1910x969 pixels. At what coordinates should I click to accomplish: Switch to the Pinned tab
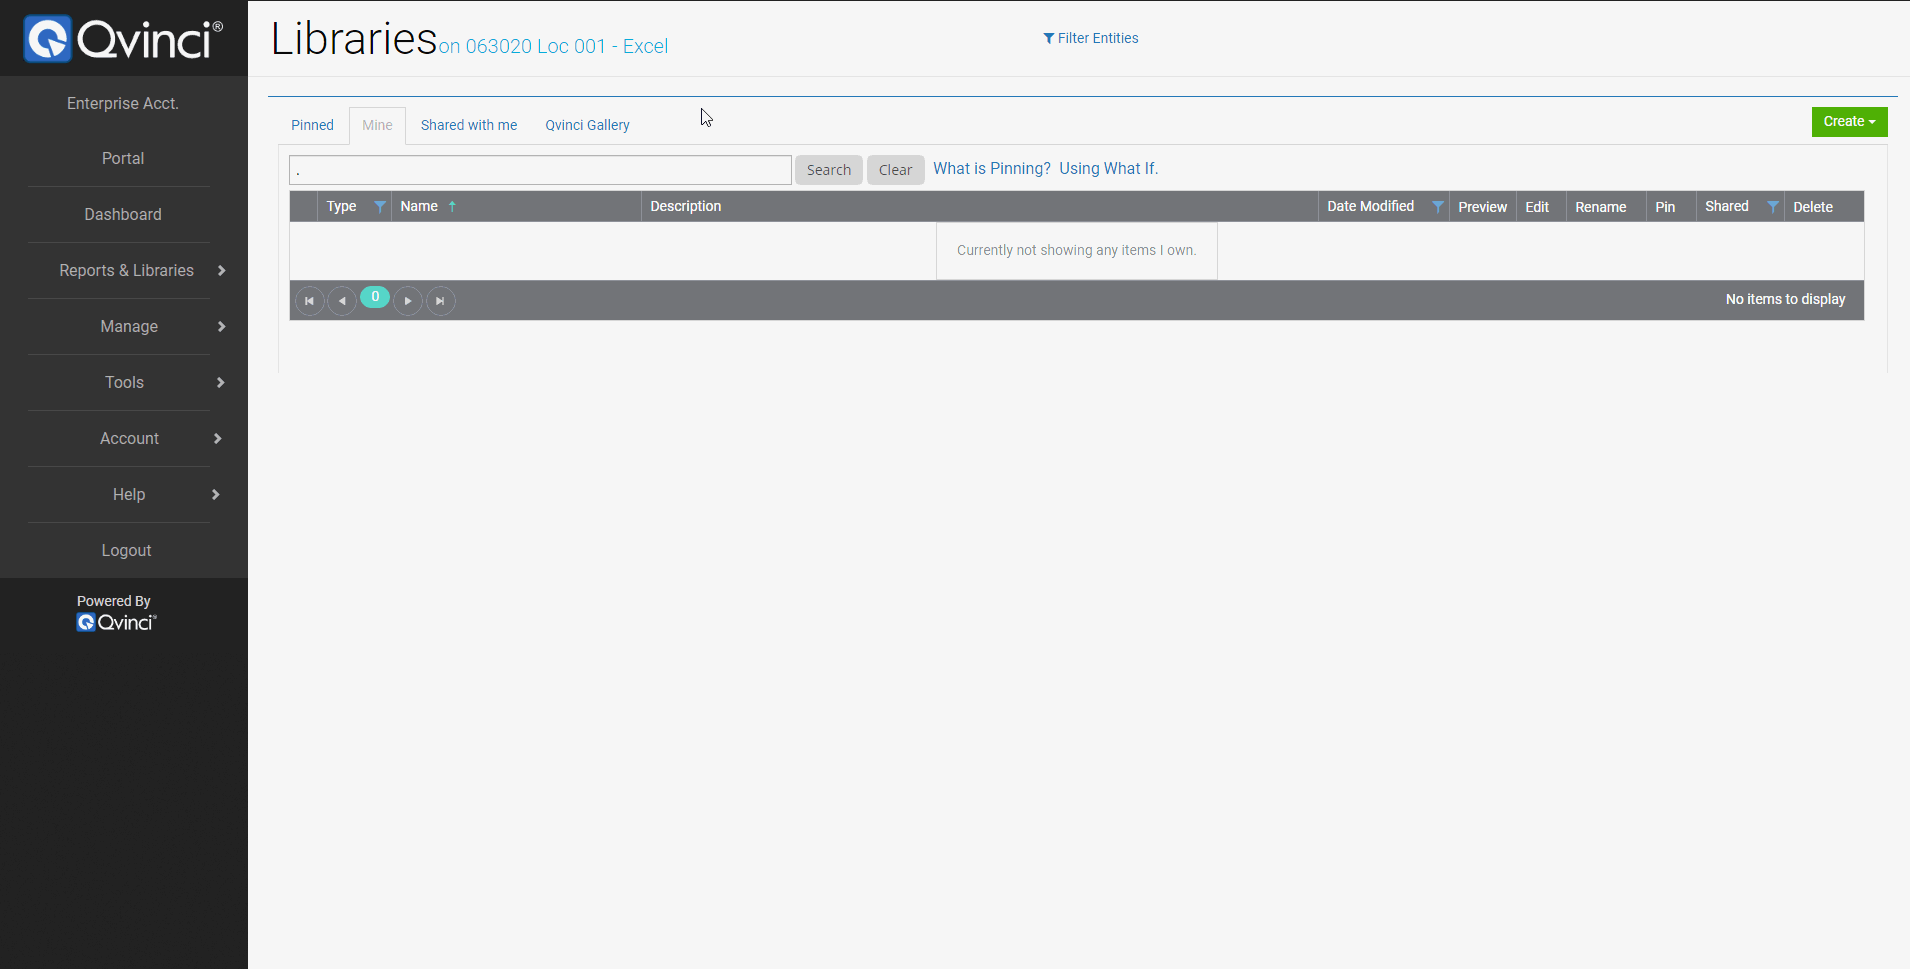click(312, 126)
